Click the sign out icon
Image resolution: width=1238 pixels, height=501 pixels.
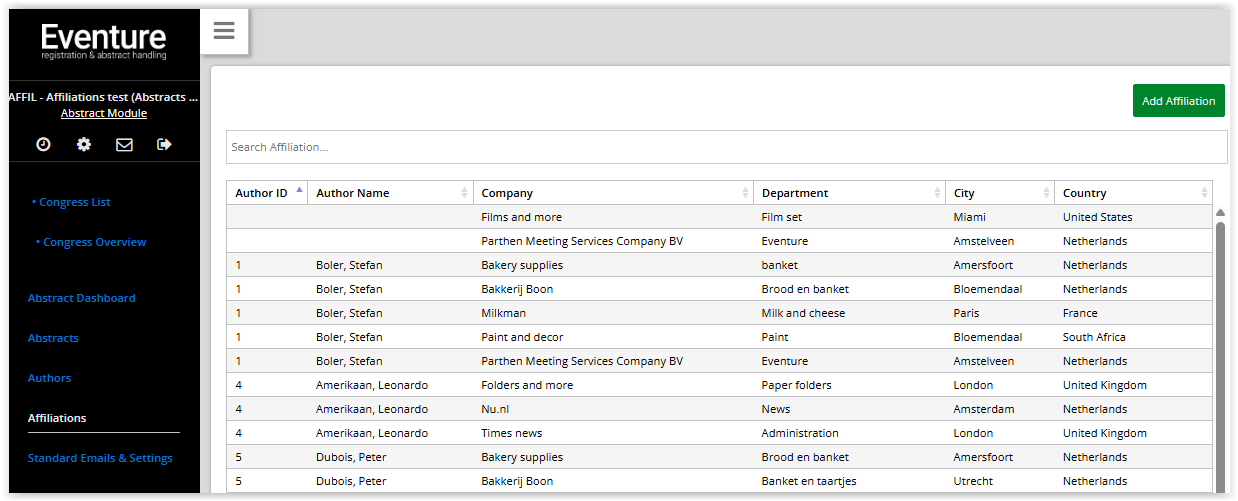tap(165, 145)
